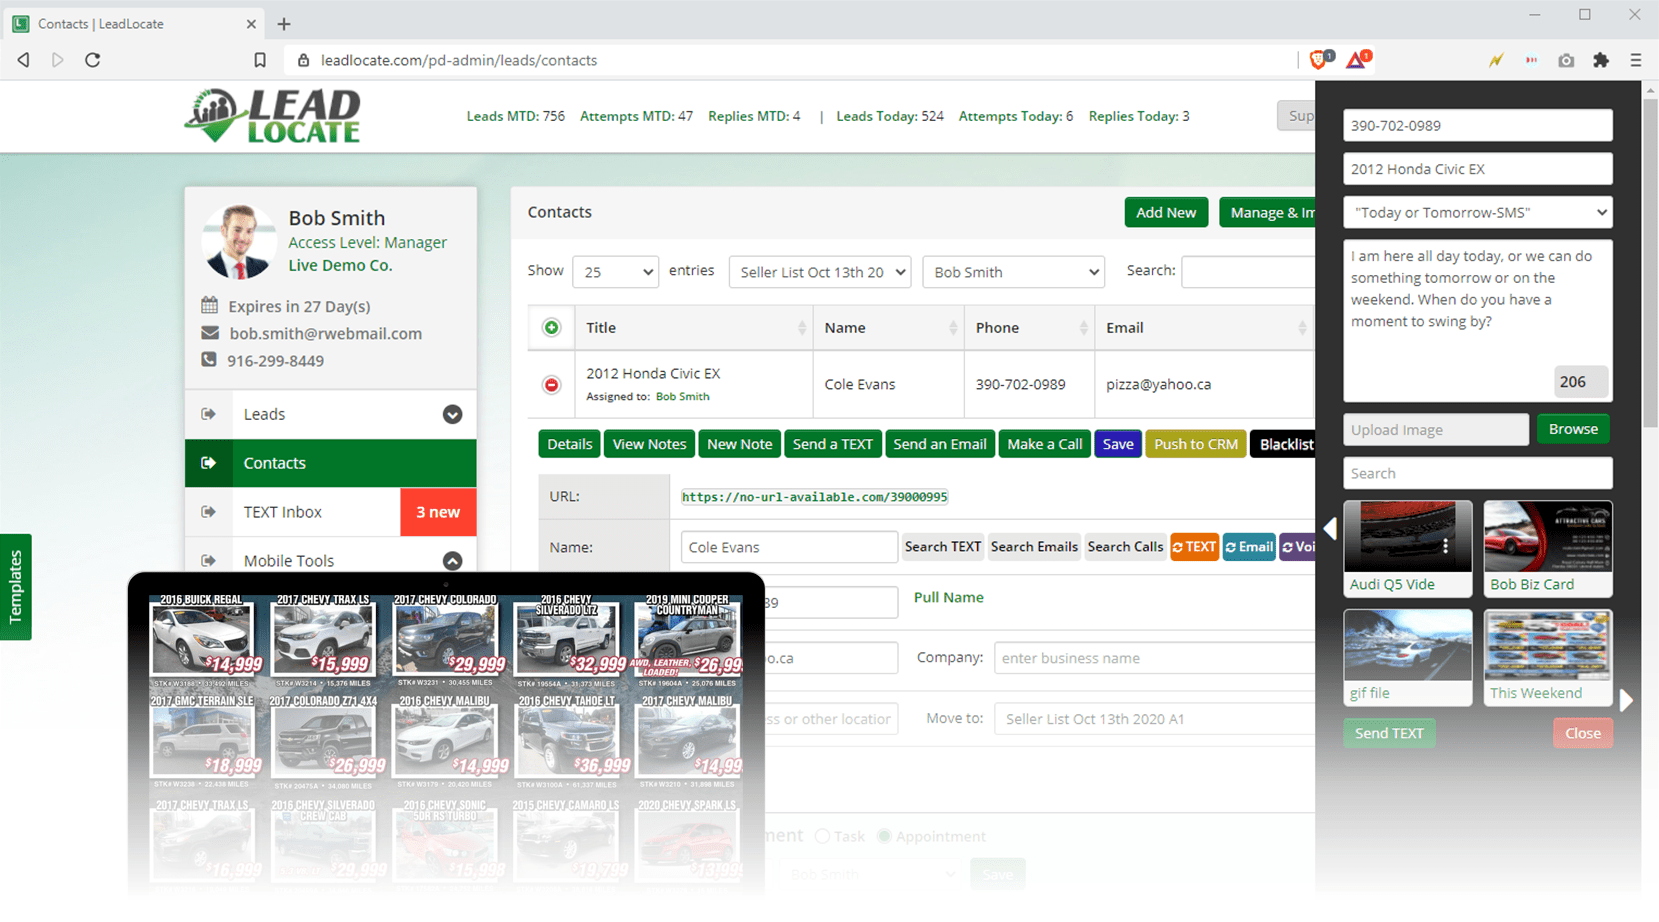Click the Contacts Search input field

point(1248,272)
